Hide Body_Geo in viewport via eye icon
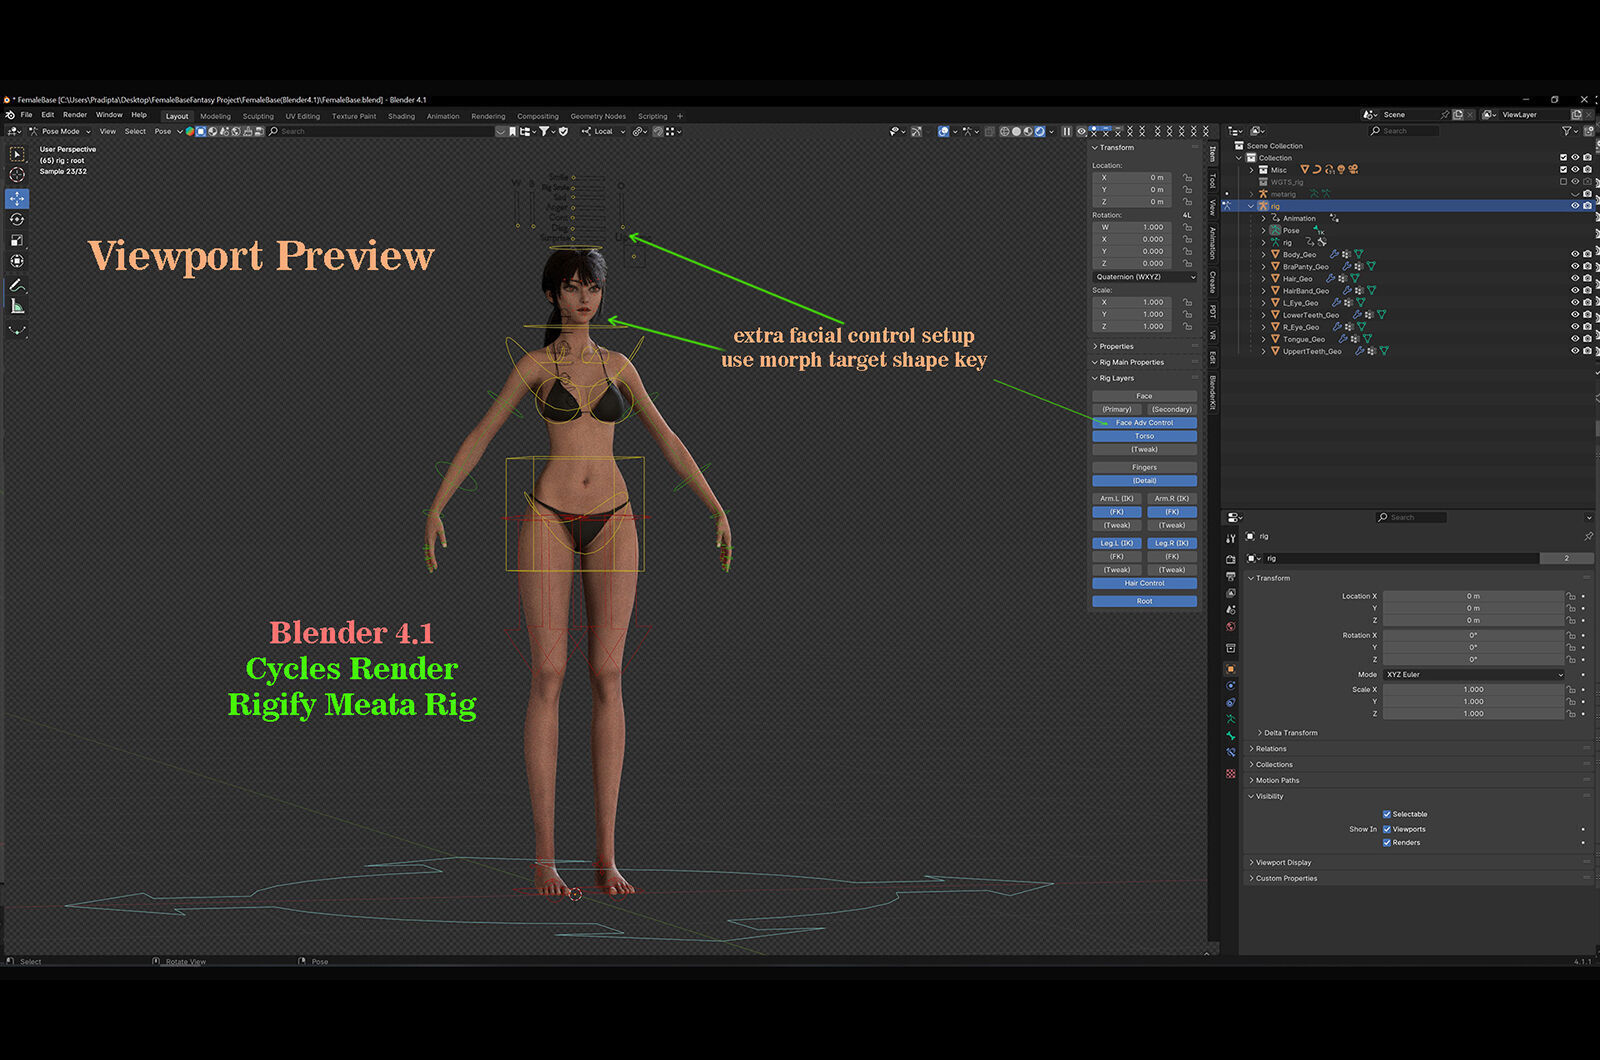Screen dimensions: 1600x1060 click(1575, 255)
